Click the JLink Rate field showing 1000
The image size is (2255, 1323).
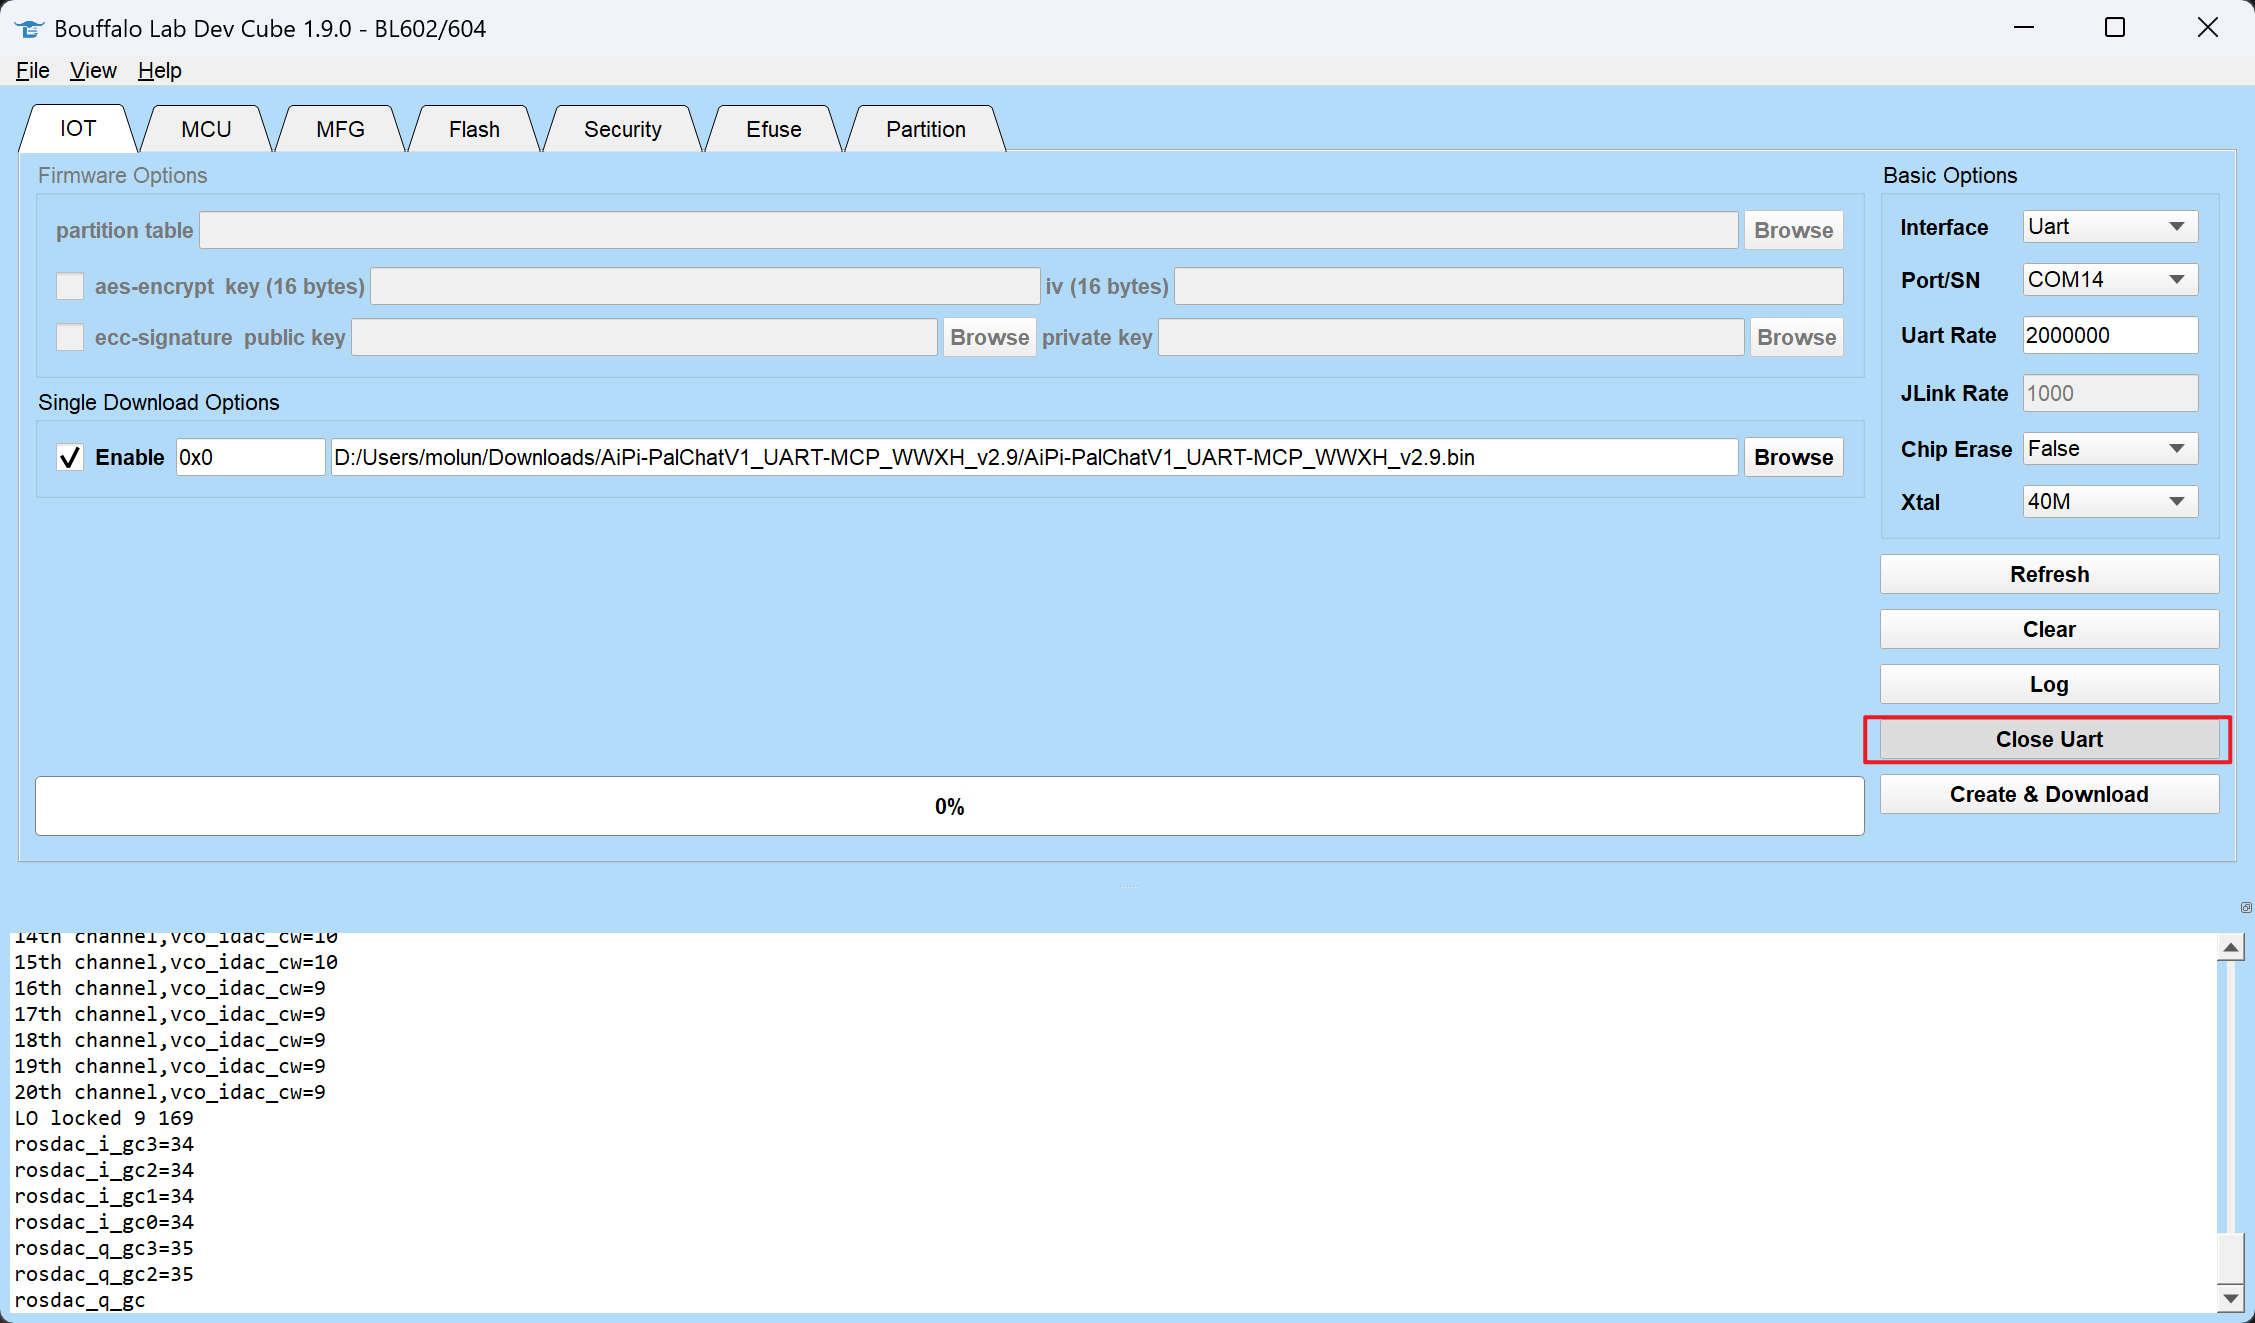point(2110,393)
